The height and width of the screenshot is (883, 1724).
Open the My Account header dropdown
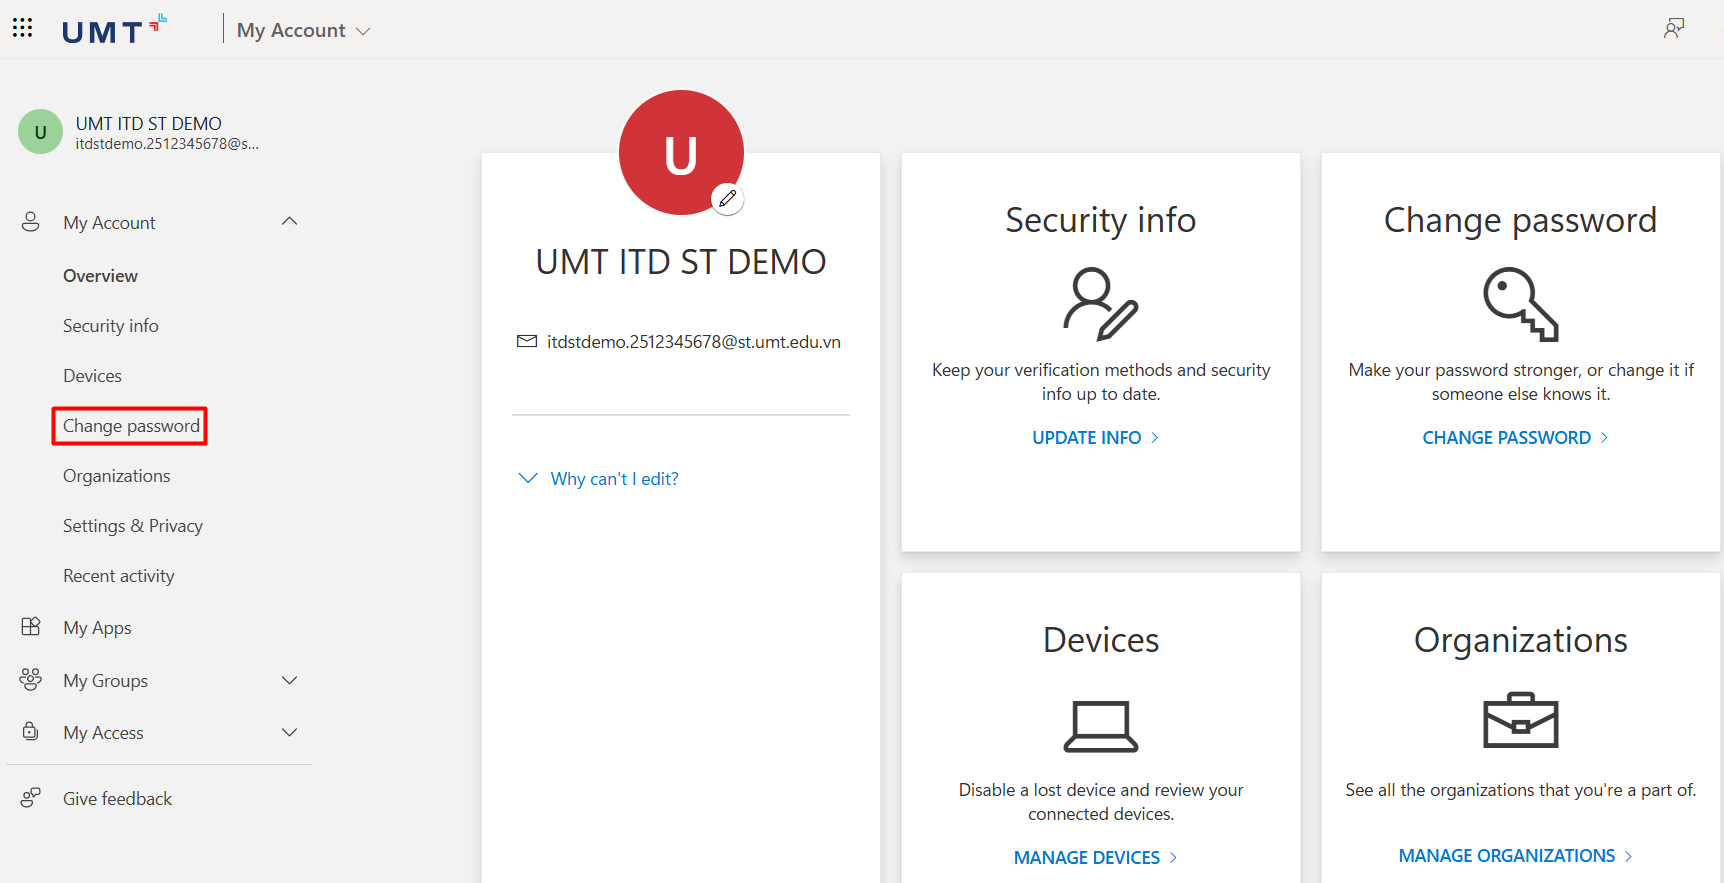click(x=303, y=31)
